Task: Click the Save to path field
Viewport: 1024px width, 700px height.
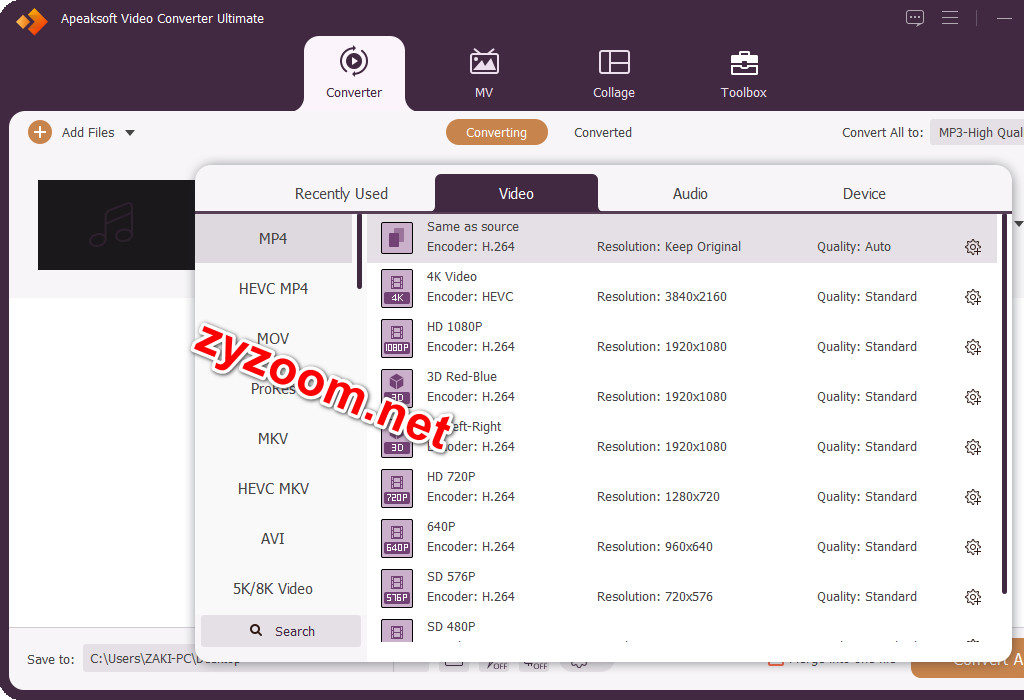Action: (x=238, y=659)
